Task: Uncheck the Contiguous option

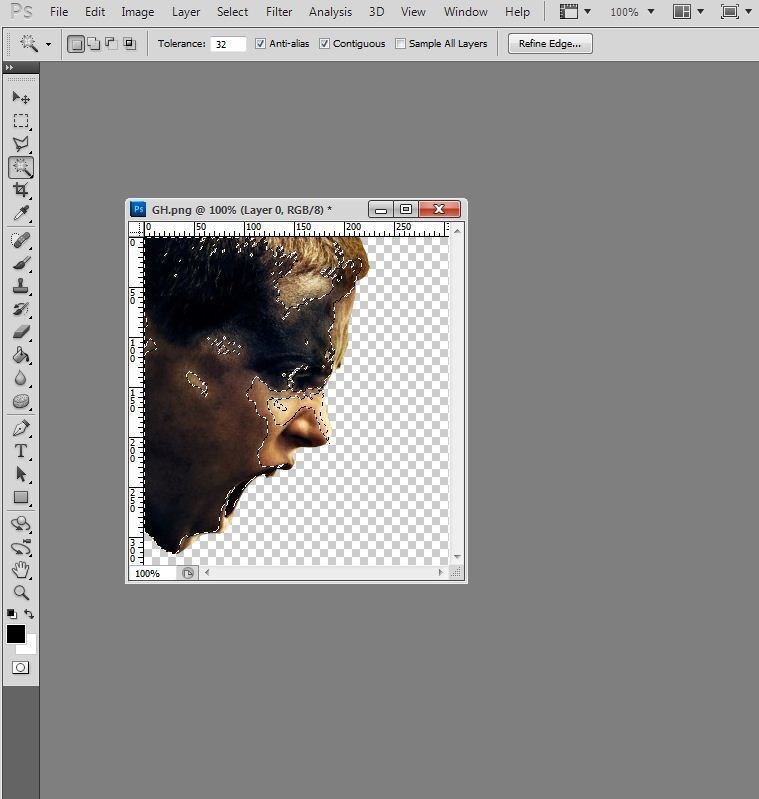Action: click(325, 44)
